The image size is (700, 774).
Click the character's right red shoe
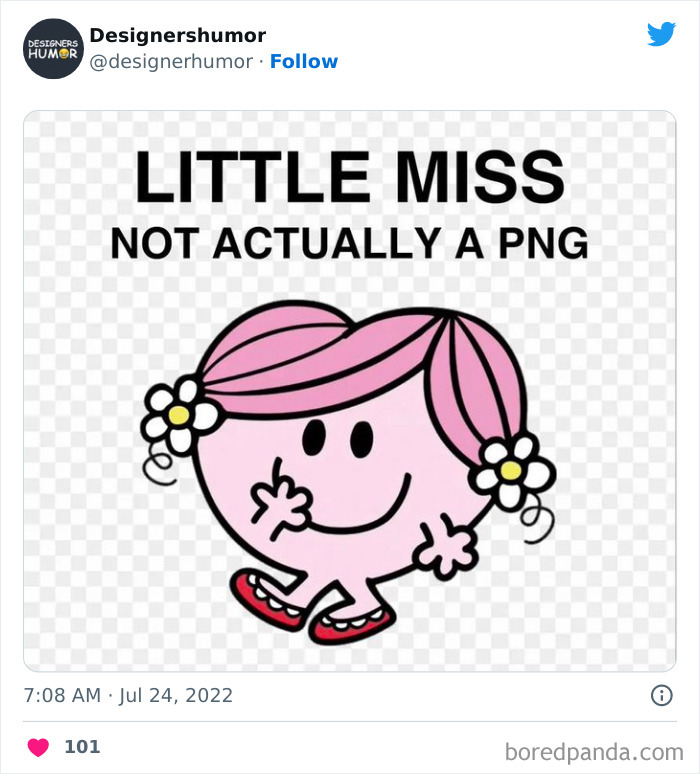click(350, 625)
